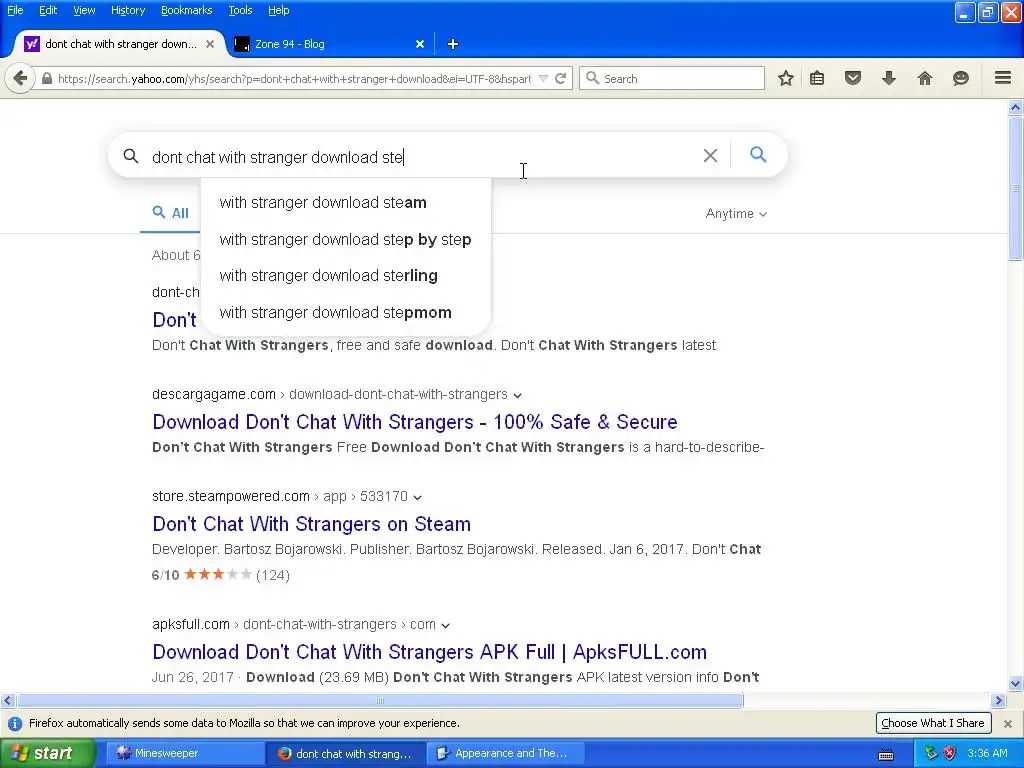Click the URL address bar
The height and width of the screenshot is (768, 1024).
click(x=294, y=78)
